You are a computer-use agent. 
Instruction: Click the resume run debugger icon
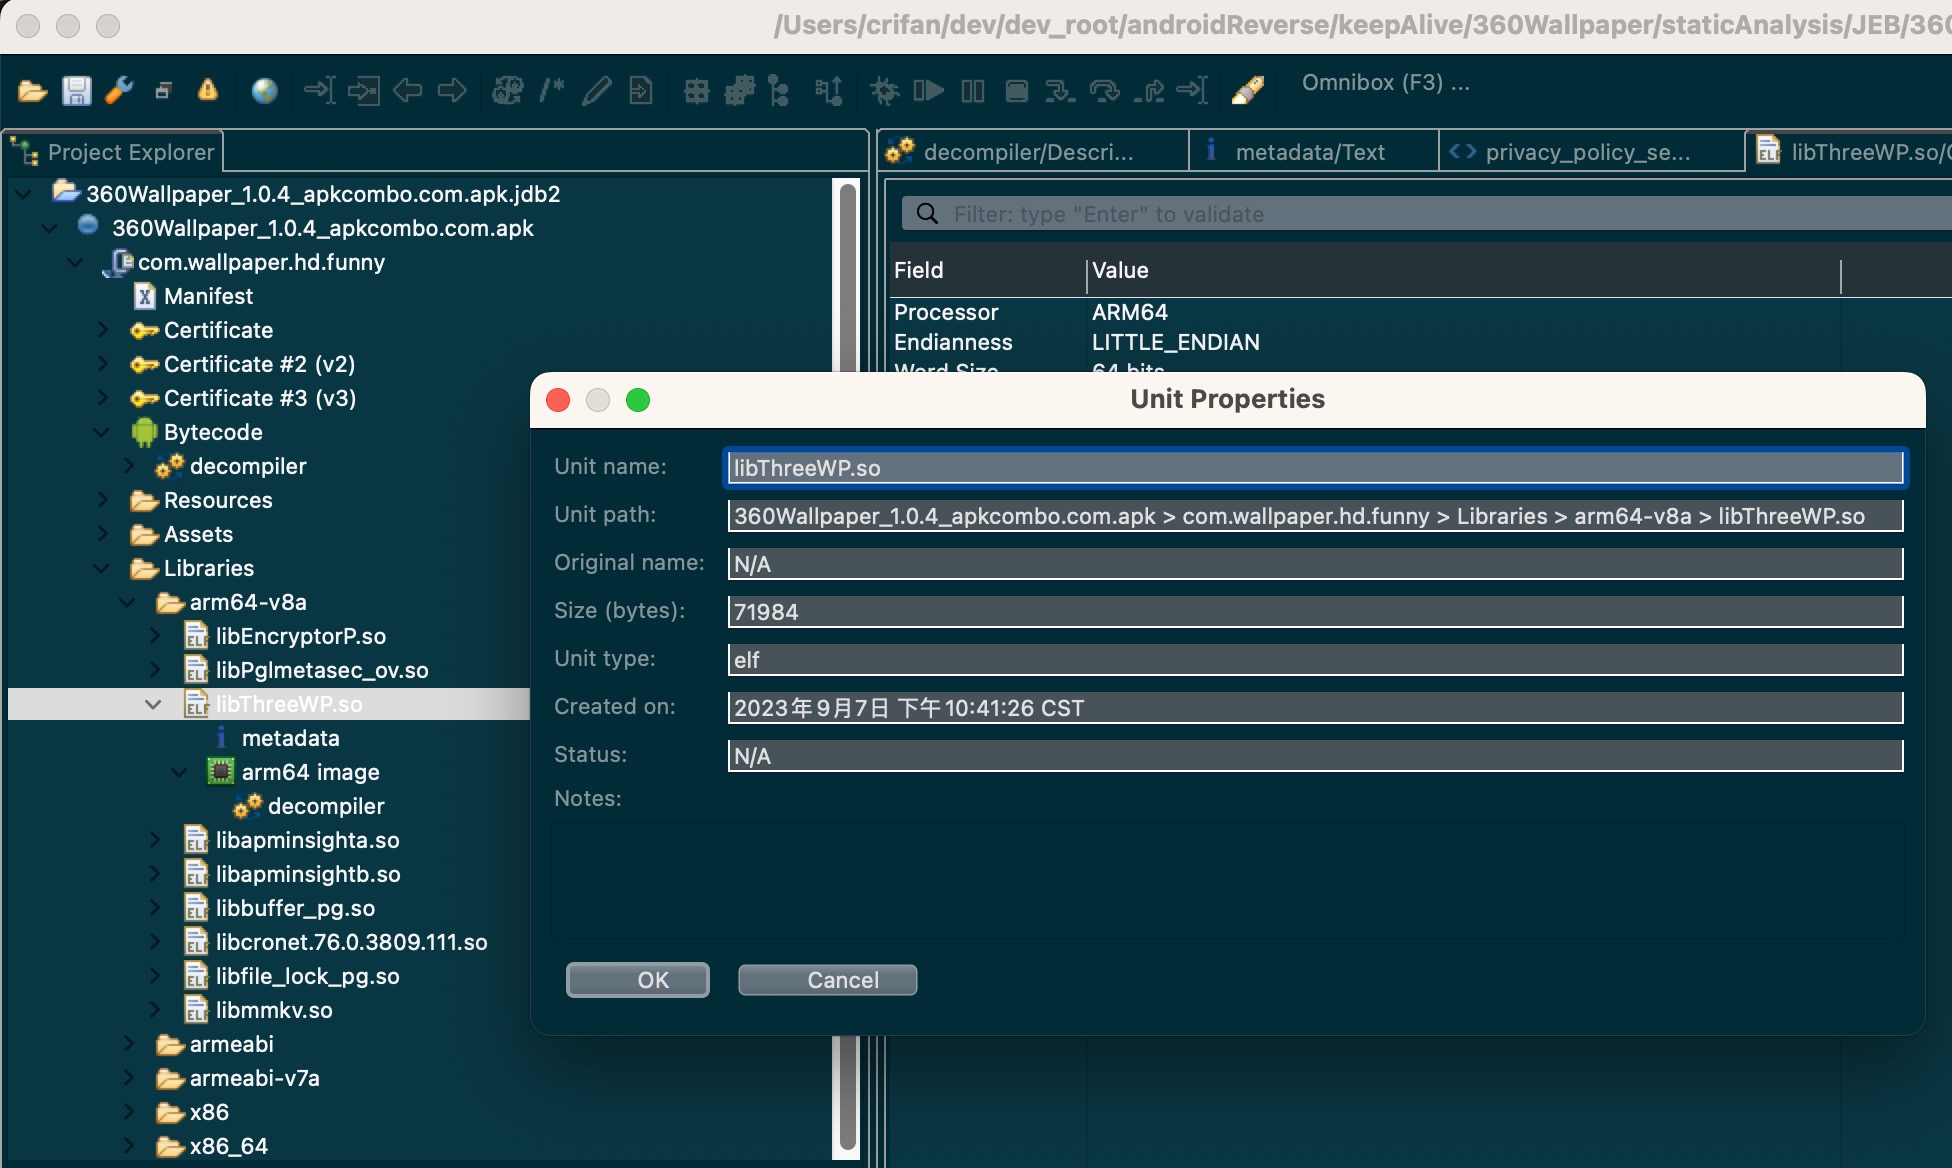[x=929, y=91]
